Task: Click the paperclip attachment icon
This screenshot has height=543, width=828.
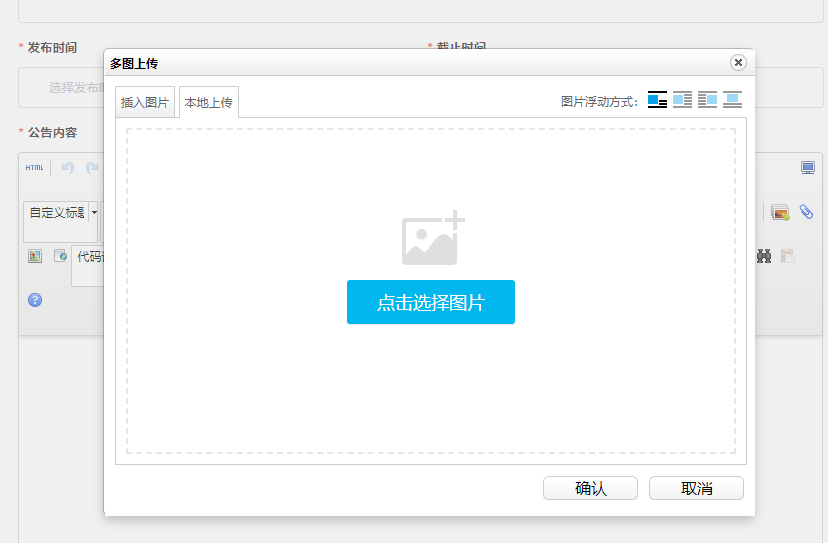Action: [806, 212]
